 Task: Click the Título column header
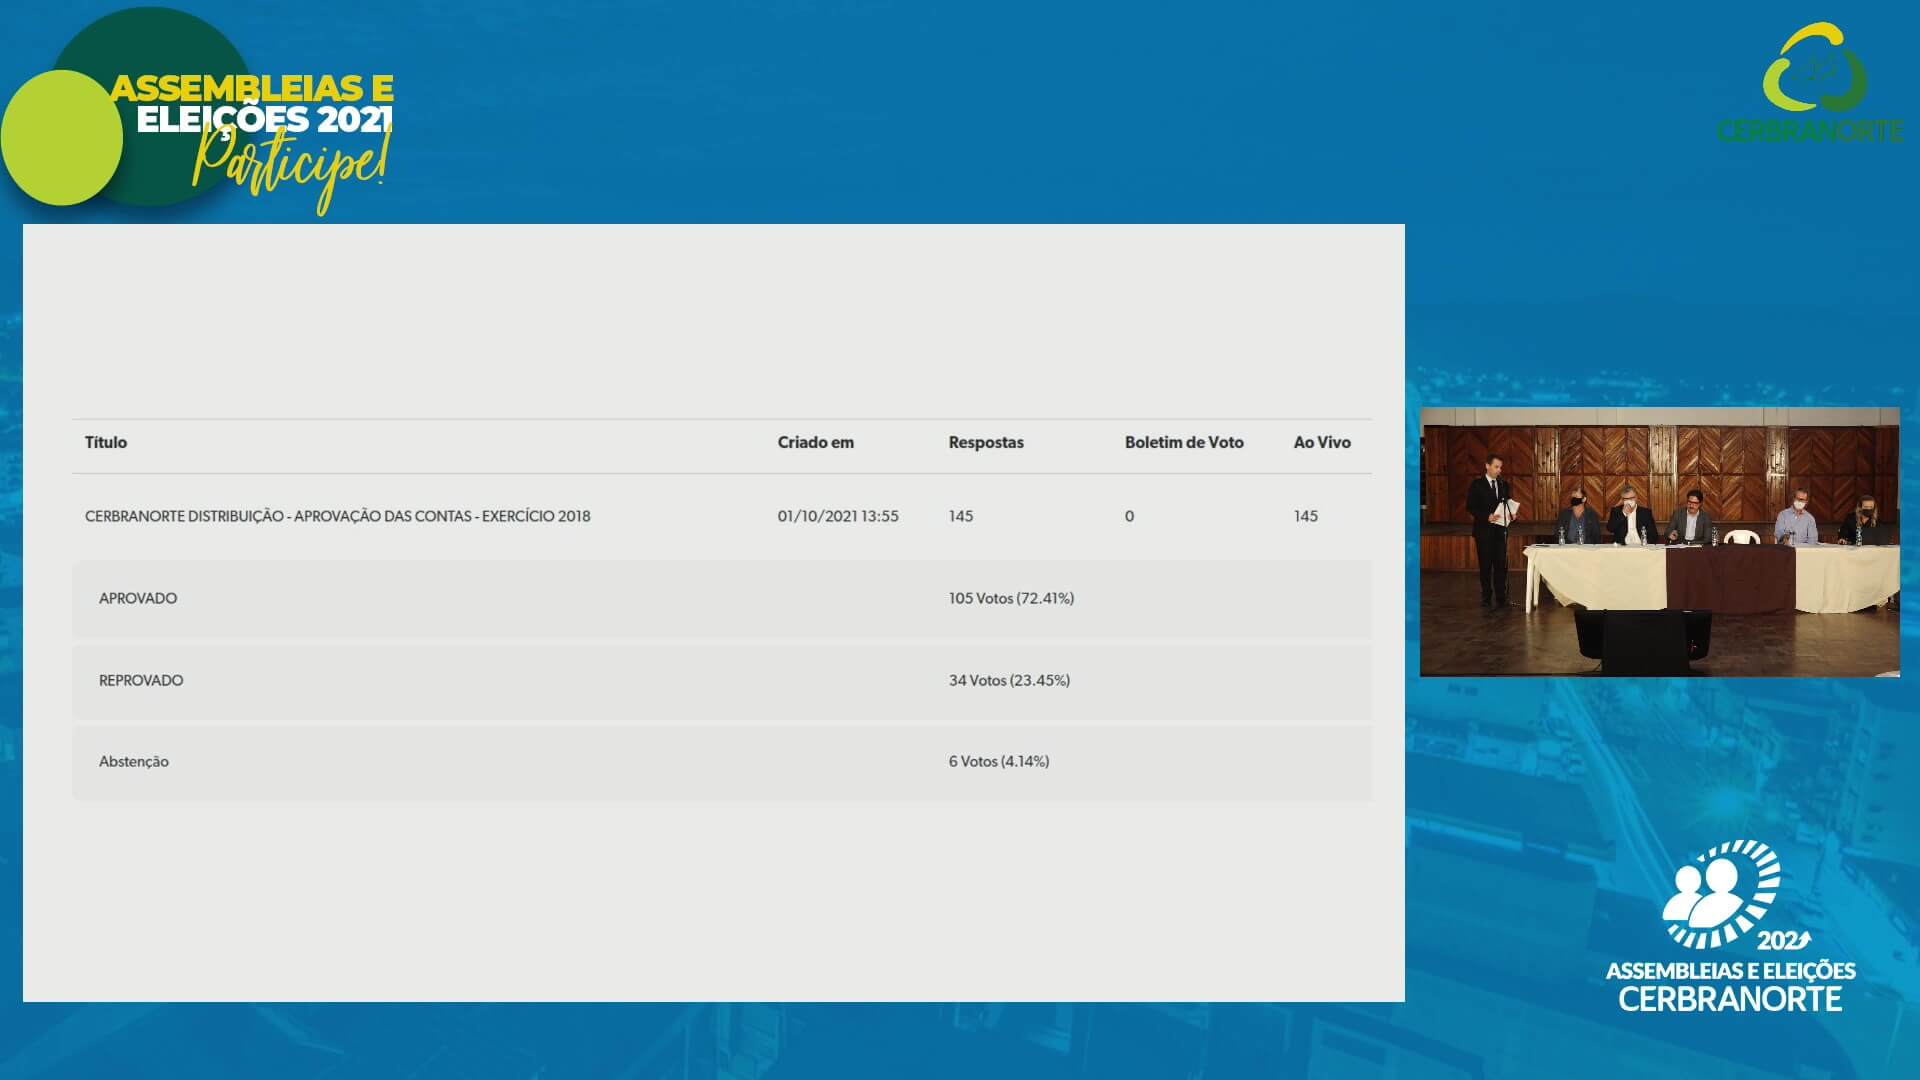(x=106, y=442)
